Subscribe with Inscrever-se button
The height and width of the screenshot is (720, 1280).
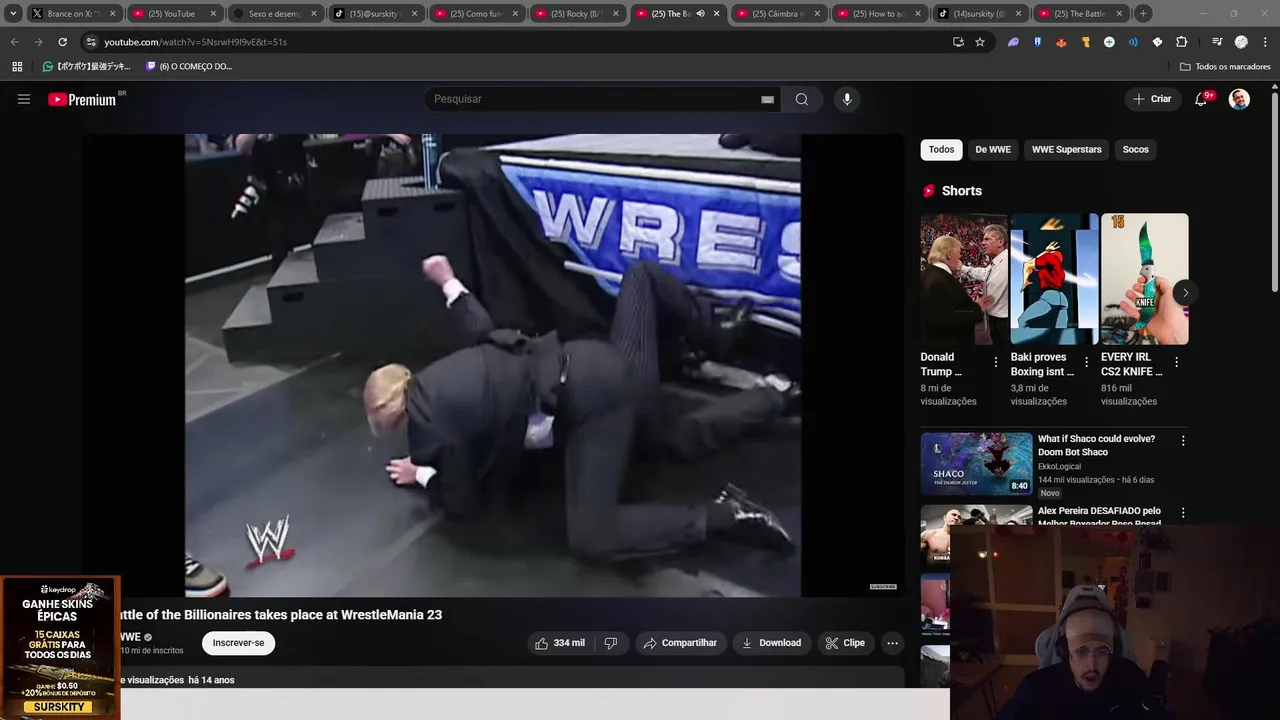[x=238, y=643]
